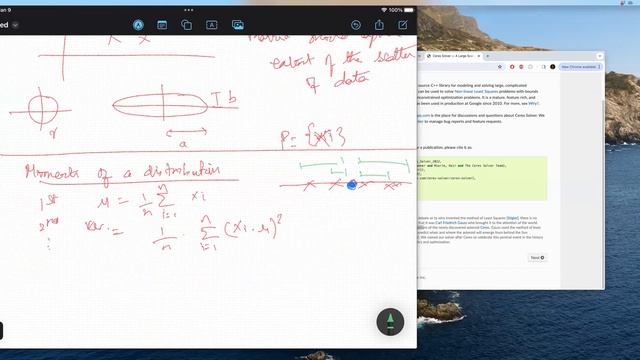This screenshot has height=360, width=640.
Task: Open the board title dropdown chevron
Action: coord(15,25)
